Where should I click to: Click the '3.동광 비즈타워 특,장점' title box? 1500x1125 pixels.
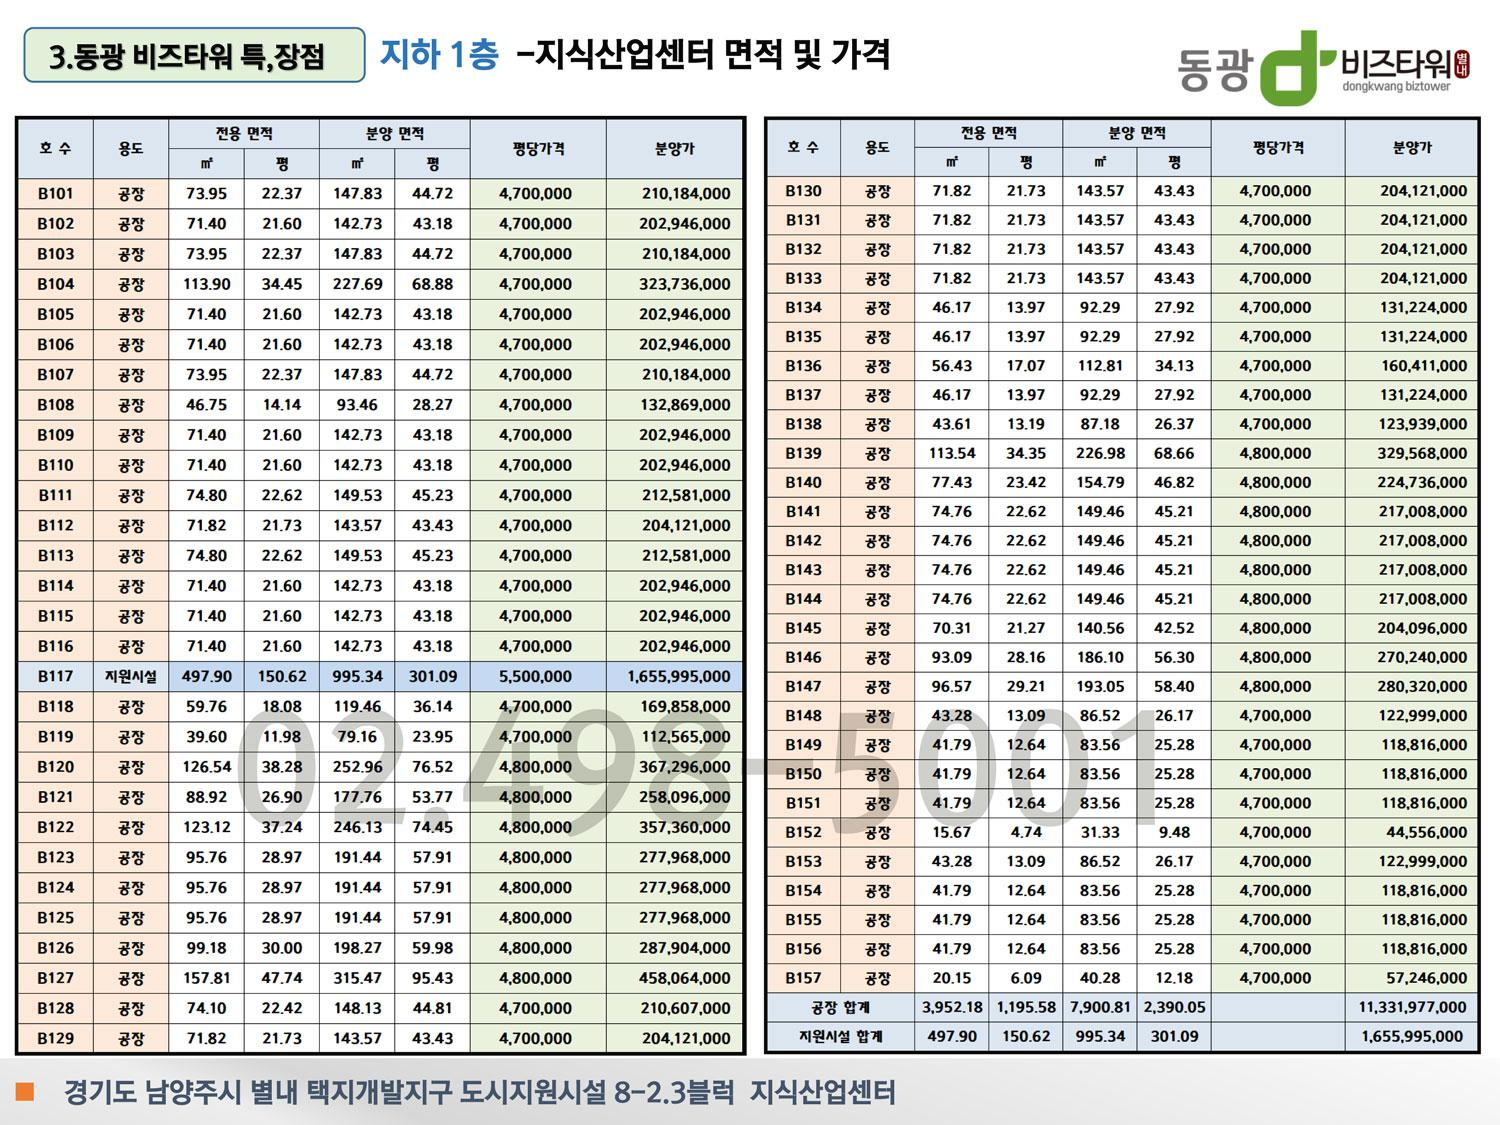194,55
